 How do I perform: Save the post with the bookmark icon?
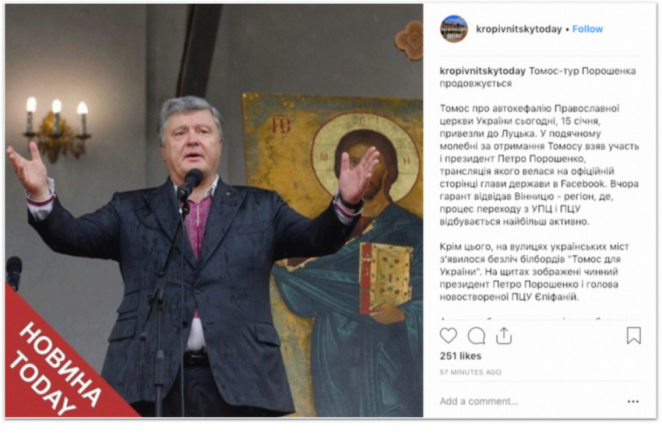coord(633,336)
